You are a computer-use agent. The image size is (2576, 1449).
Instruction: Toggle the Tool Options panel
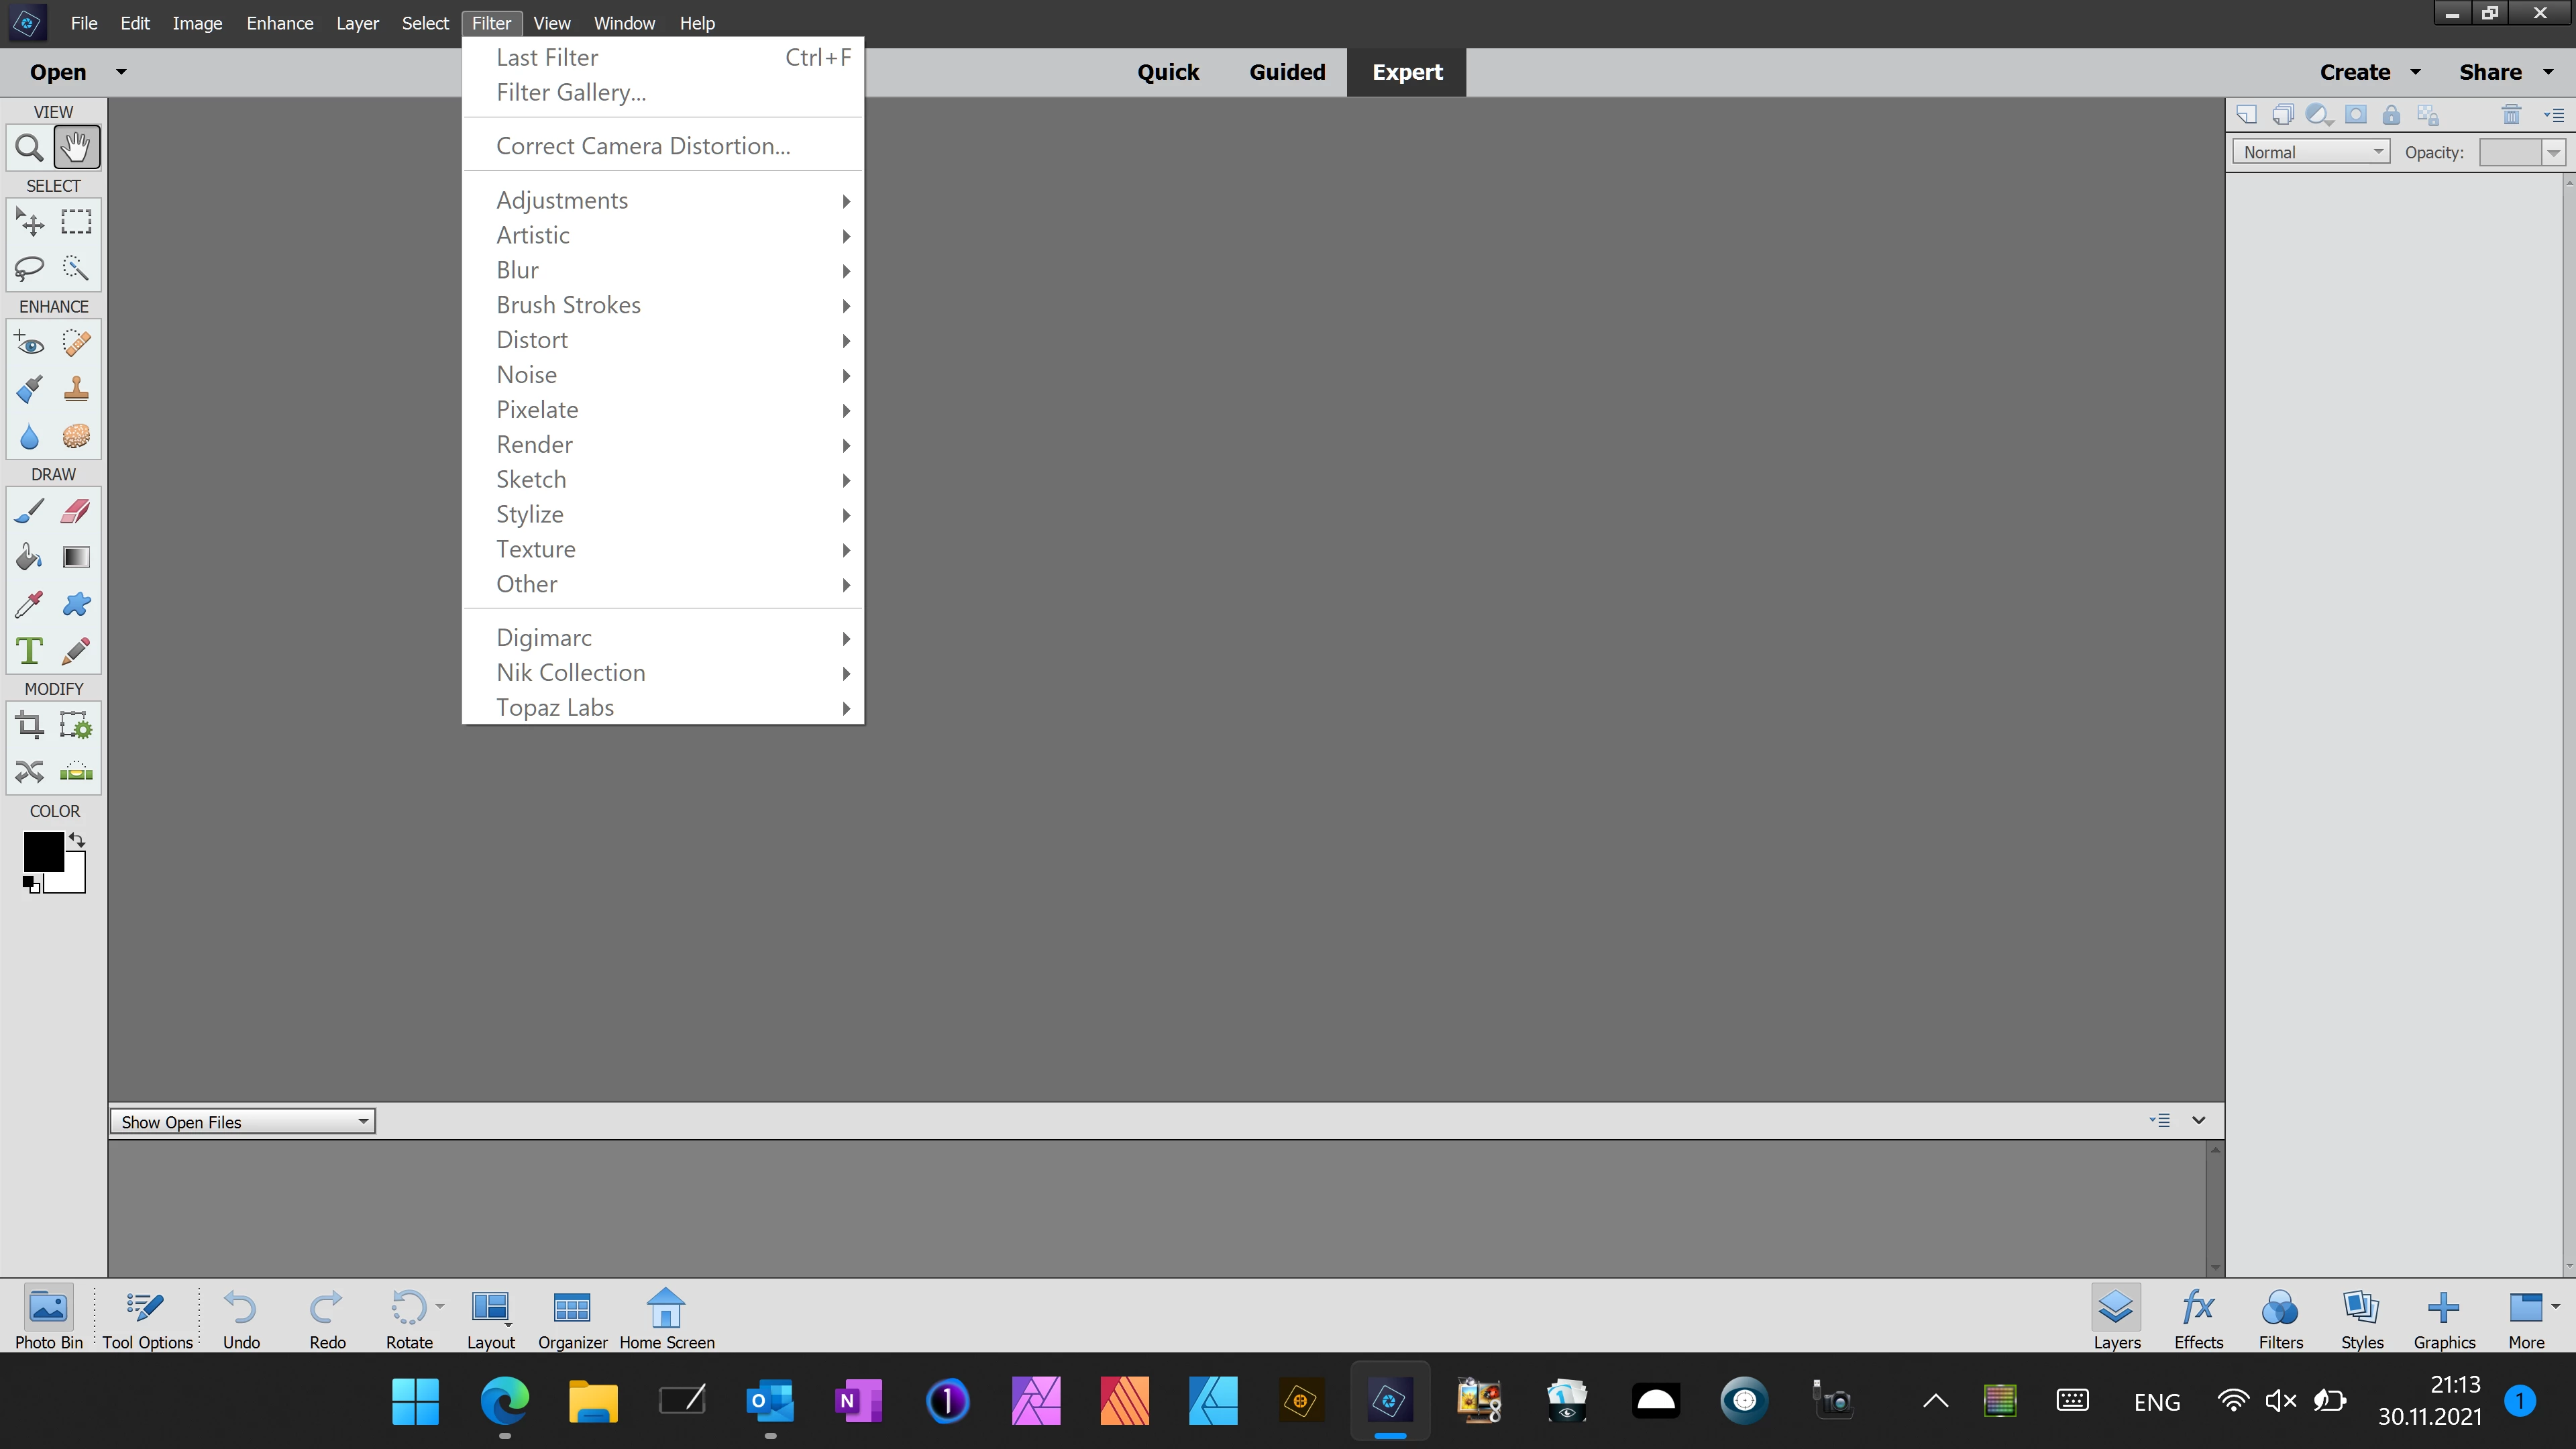(147, 1318)
